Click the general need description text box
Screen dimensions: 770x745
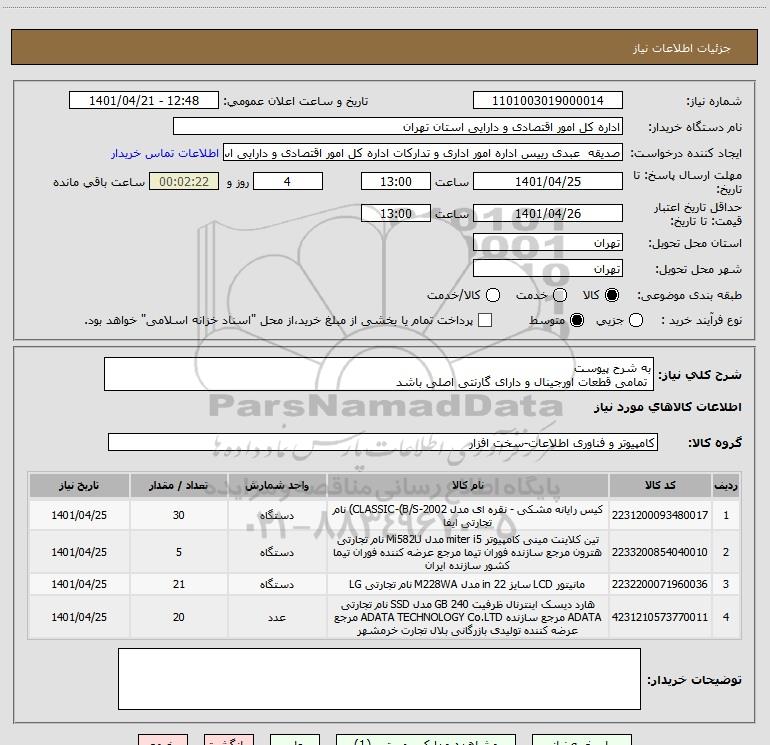[379, 374]
